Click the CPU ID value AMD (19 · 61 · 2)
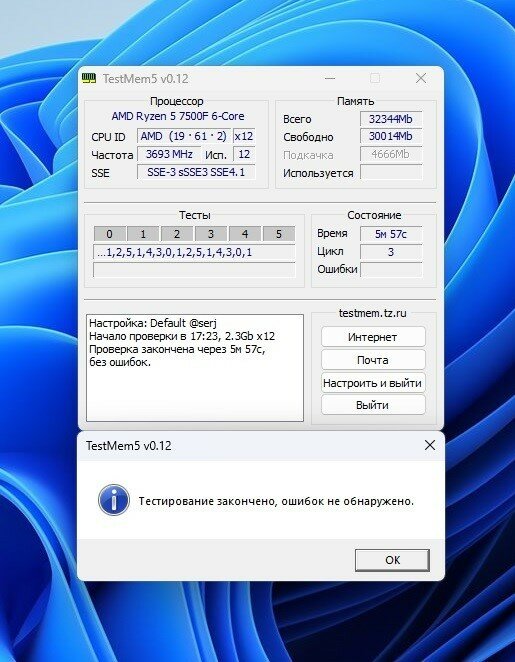 coord(184,136)
